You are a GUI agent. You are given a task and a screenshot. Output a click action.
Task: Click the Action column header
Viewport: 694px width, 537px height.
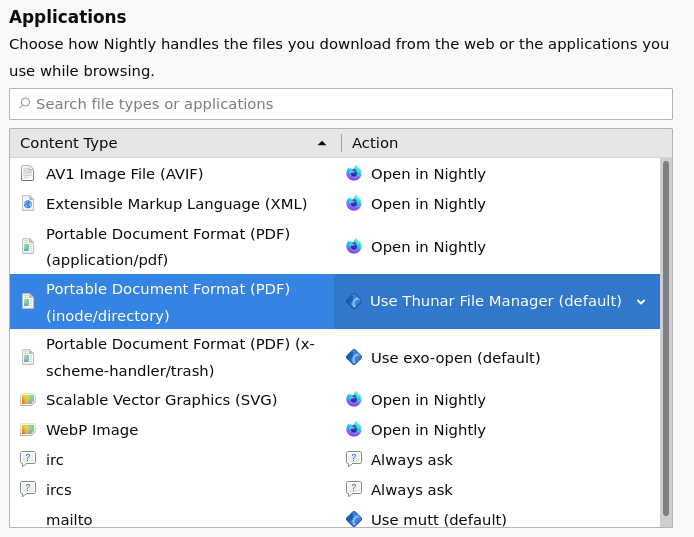click(500, 143)
